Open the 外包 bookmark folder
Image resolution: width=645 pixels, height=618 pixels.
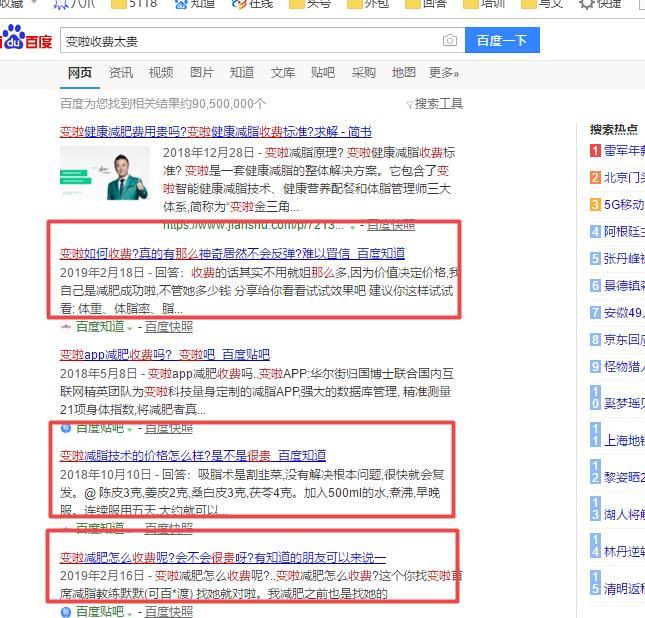(368, 4)
